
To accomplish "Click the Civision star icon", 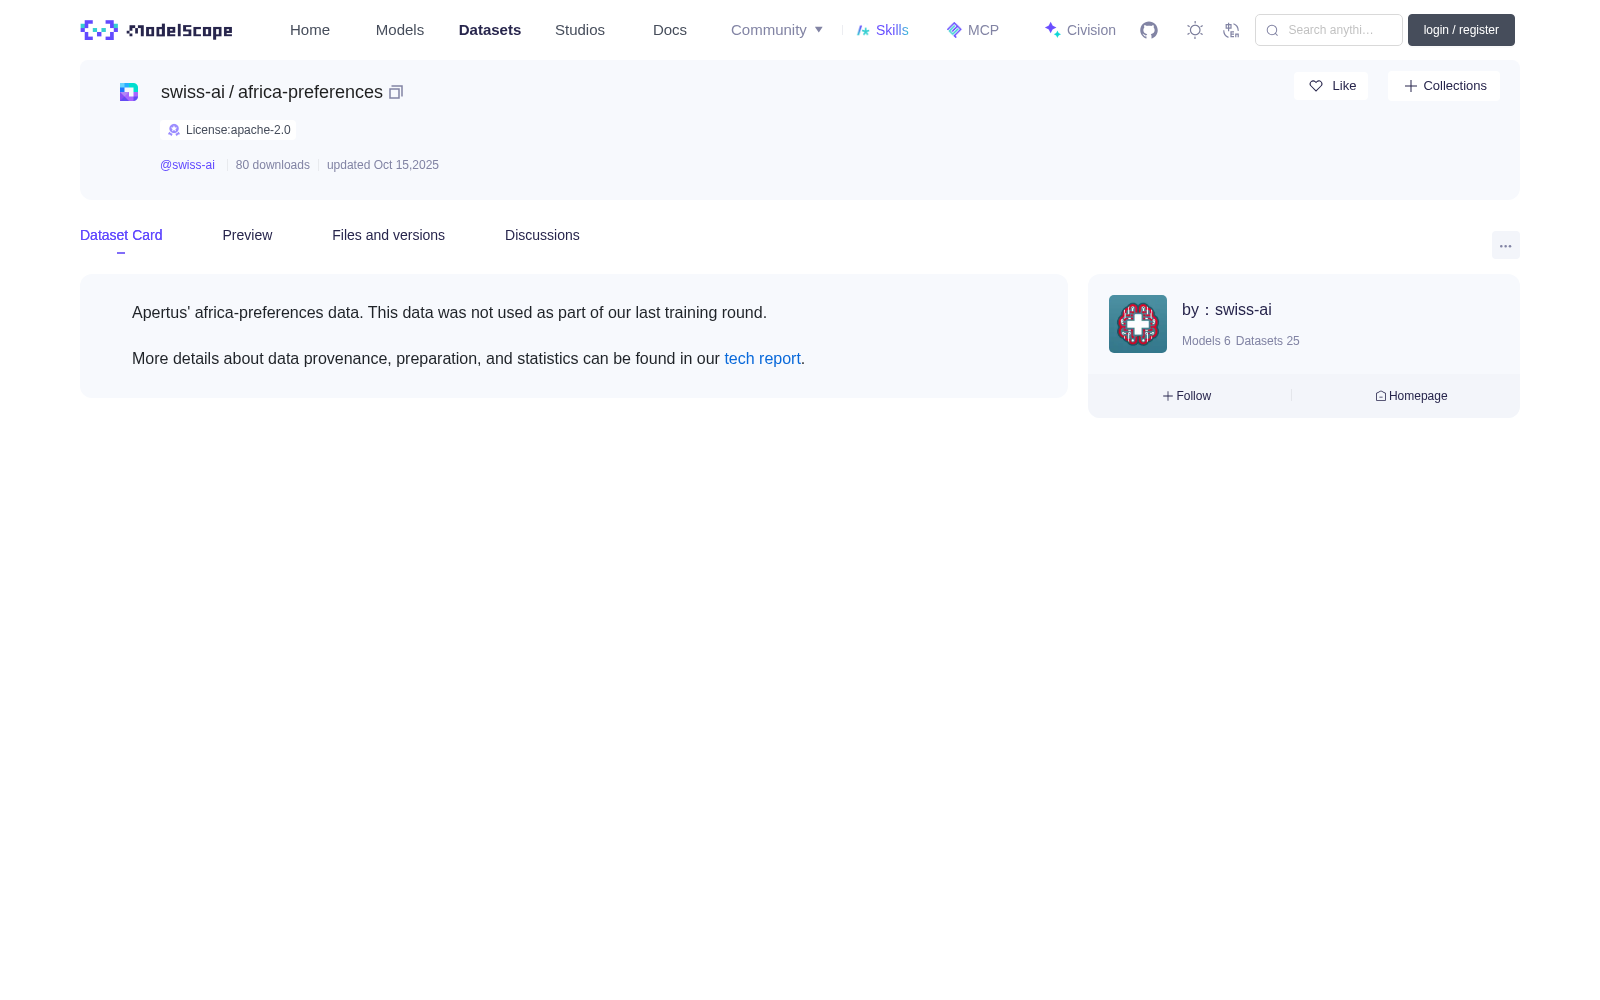I will 1052,30.
